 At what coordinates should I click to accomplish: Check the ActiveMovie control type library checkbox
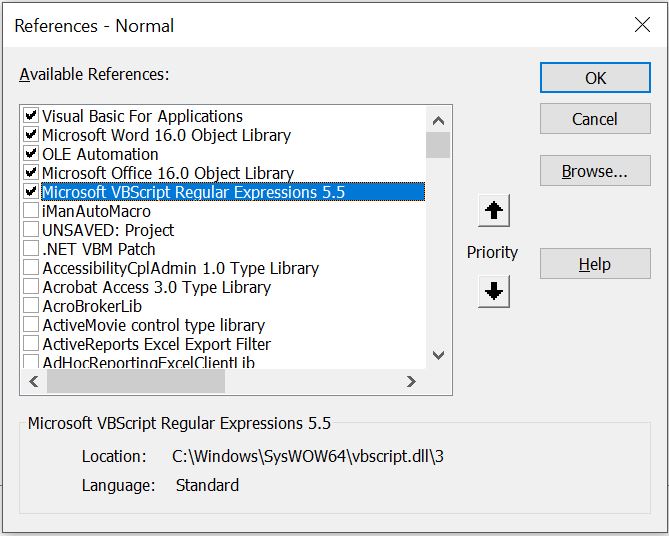[31, 324]
